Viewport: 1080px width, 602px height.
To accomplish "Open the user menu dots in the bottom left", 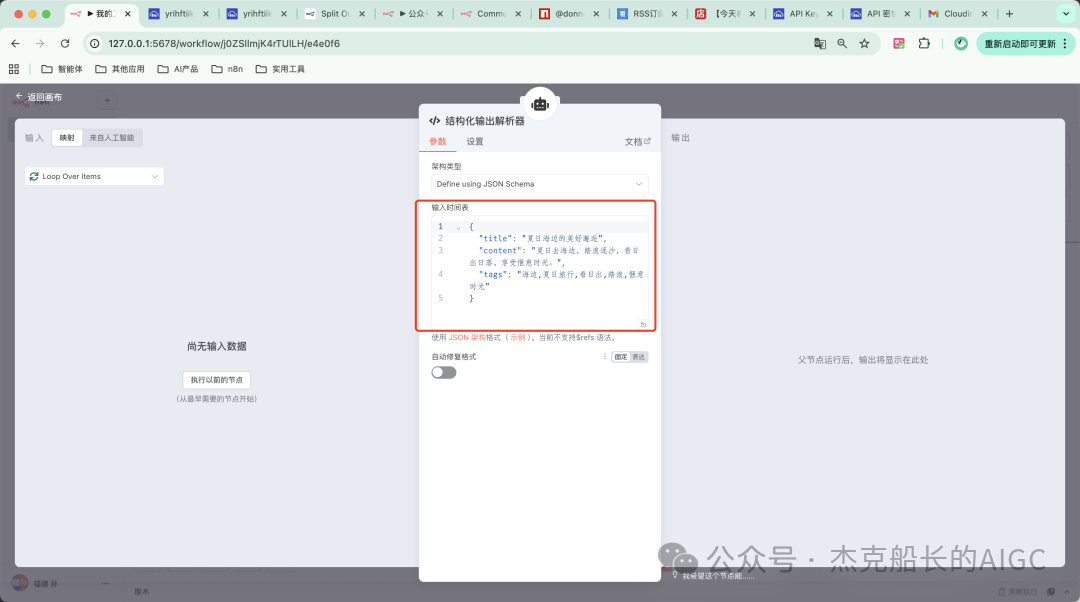I will [x=105, y=583].
